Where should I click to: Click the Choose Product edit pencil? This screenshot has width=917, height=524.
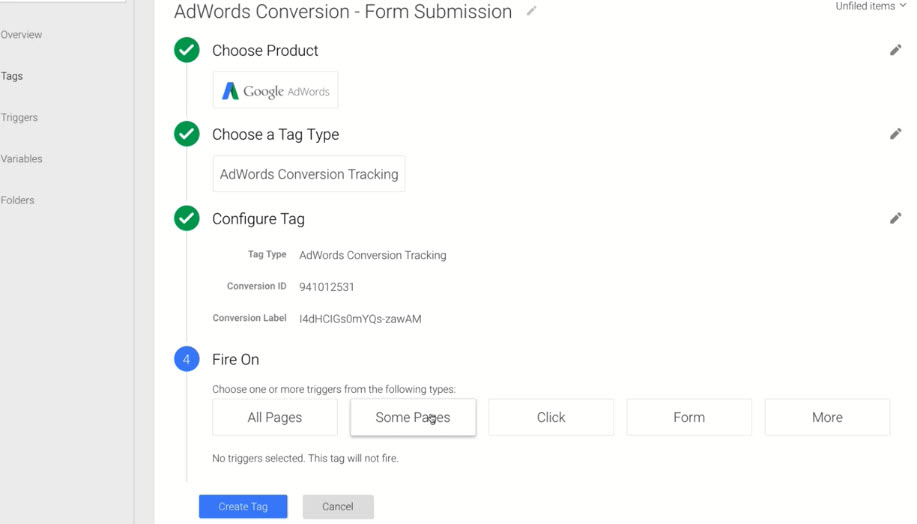(x=895, y=50)
